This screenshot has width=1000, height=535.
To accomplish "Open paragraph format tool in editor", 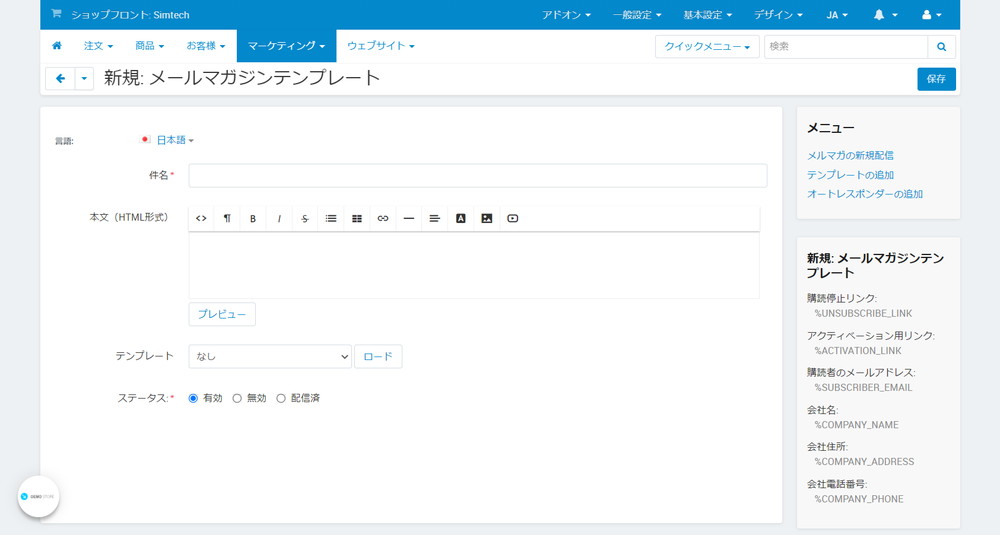I will tap(227, 218).
